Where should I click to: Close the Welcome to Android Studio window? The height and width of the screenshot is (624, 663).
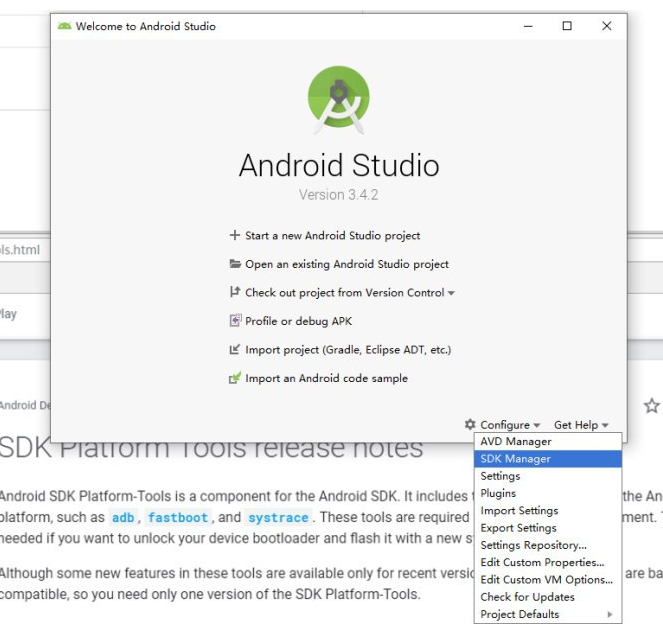click(607, 26)
